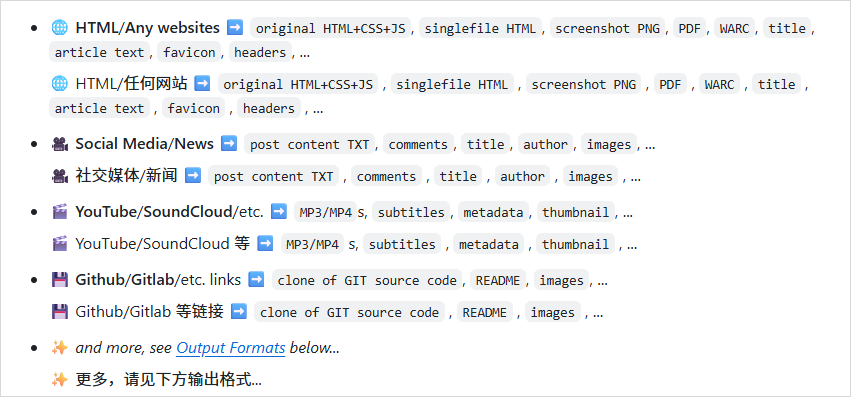The height and width of the screenshot is (397, 851).
Task: Click the floppy disk emoji before Github/Gitlab 等链接
Action: click(x=59, y=312)
